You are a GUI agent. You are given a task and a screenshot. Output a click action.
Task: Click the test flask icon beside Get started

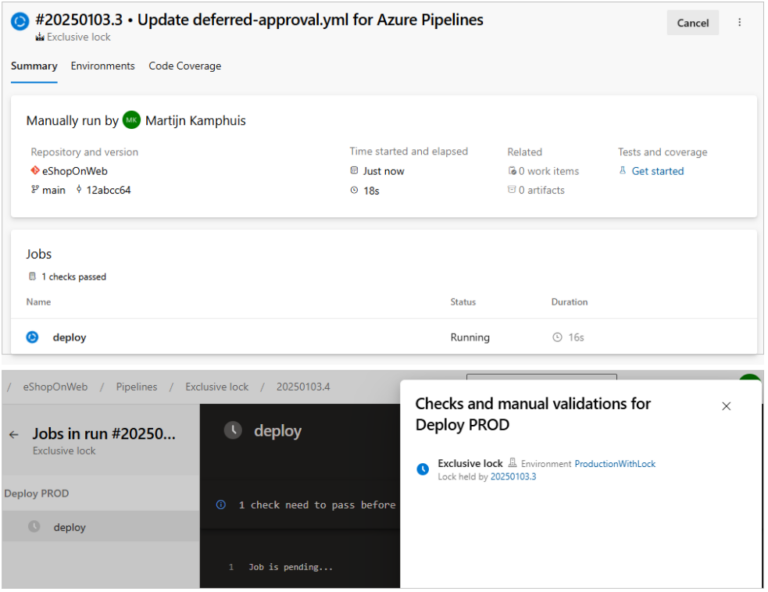pyautogui.click(x=623, y=170)
